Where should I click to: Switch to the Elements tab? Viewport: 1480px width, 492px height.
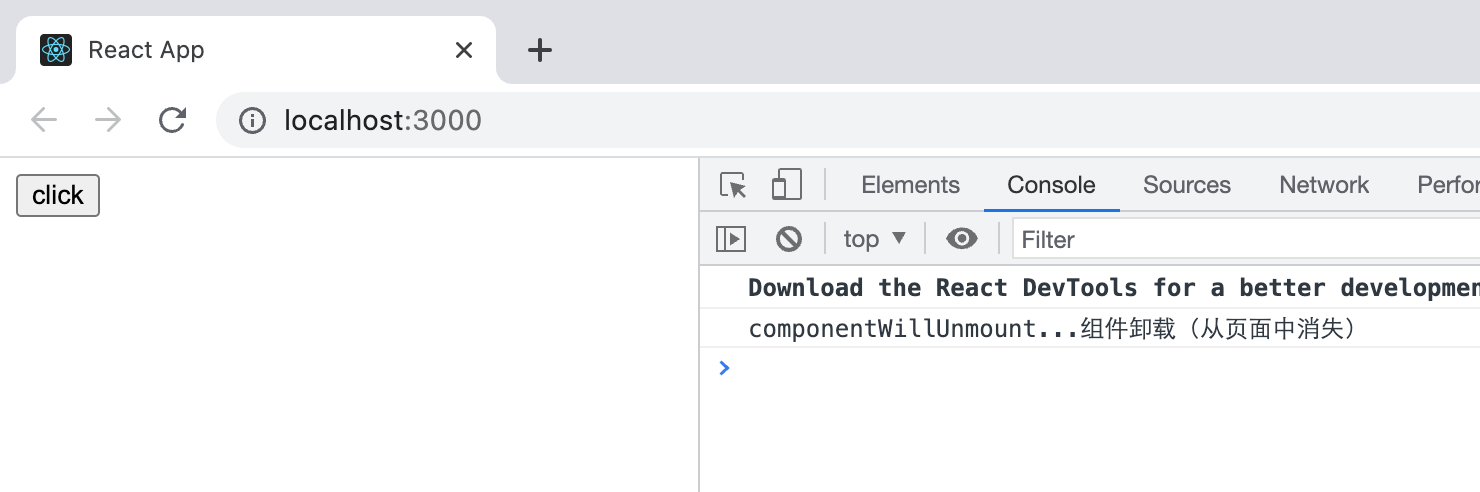(910, 185)
